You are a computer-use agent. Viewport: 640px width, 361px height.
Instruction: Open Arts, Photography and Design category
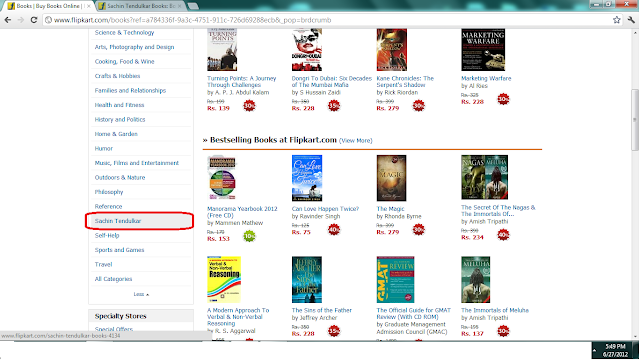tap(134, 47)
